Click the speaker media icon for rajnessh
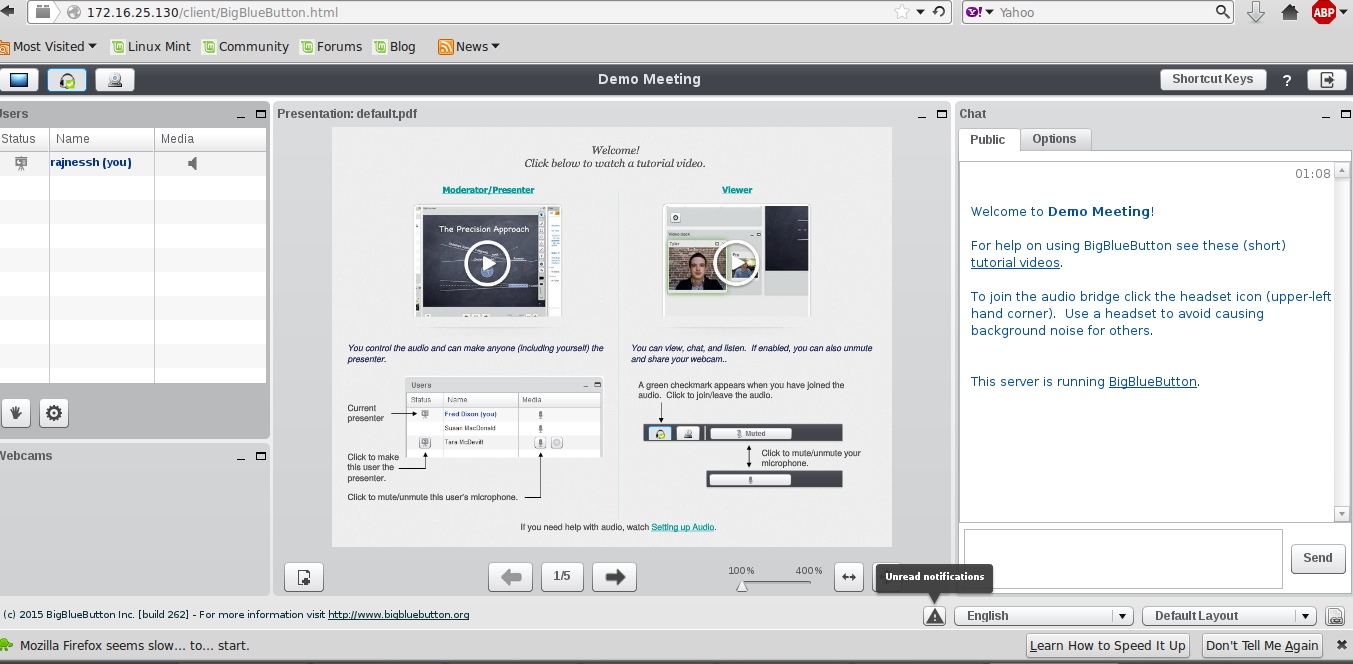Screen dimensions: 1353x664 click(193, 163)
